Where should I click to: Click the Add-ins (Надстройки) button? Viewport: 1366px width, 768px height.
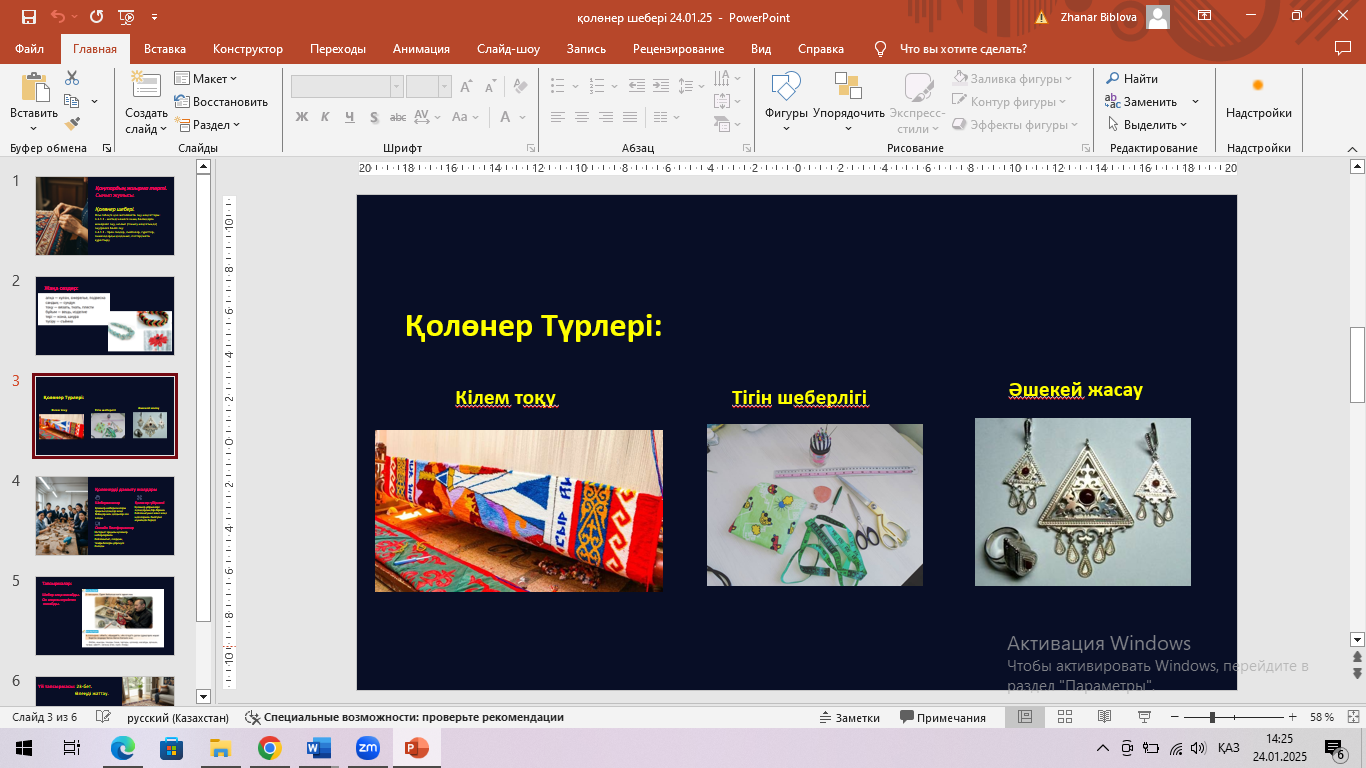(1258, 98)
